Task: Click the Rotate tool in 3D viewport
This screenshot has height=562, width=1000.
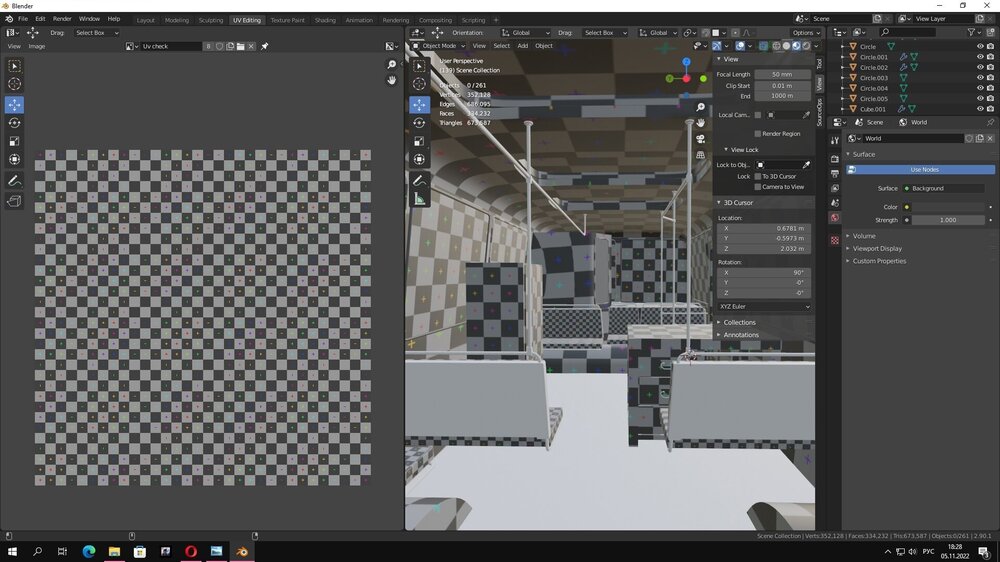Action: click(x=419, y=123)
